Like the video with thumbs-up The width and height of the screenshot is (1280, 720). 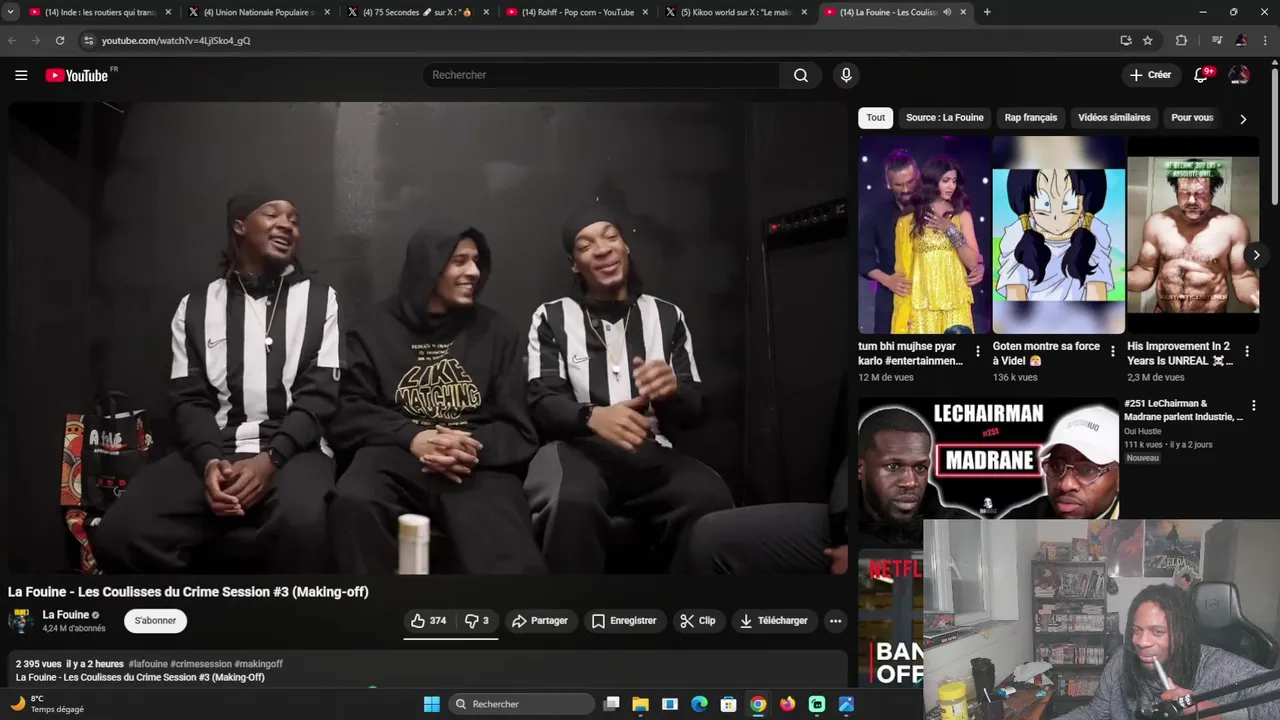click(x=429, y=621)
